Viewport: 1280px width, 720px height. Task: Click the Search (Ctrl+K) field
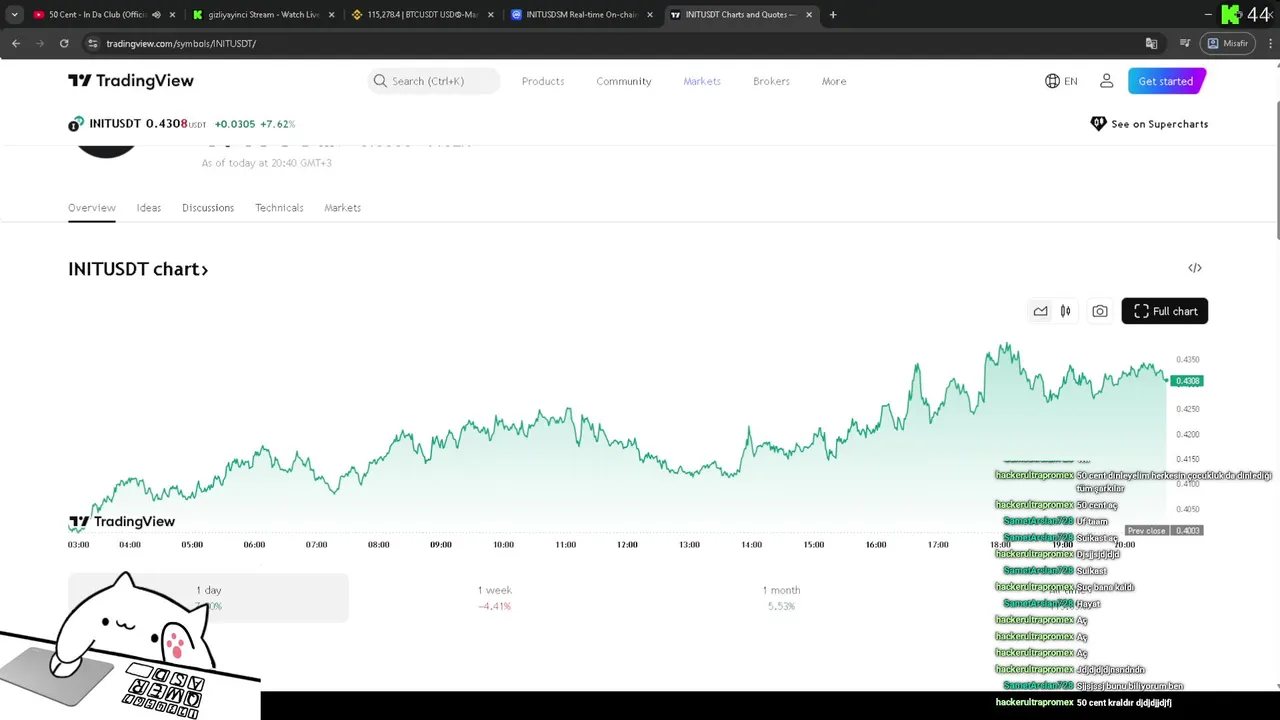click(x=434, y=81)
